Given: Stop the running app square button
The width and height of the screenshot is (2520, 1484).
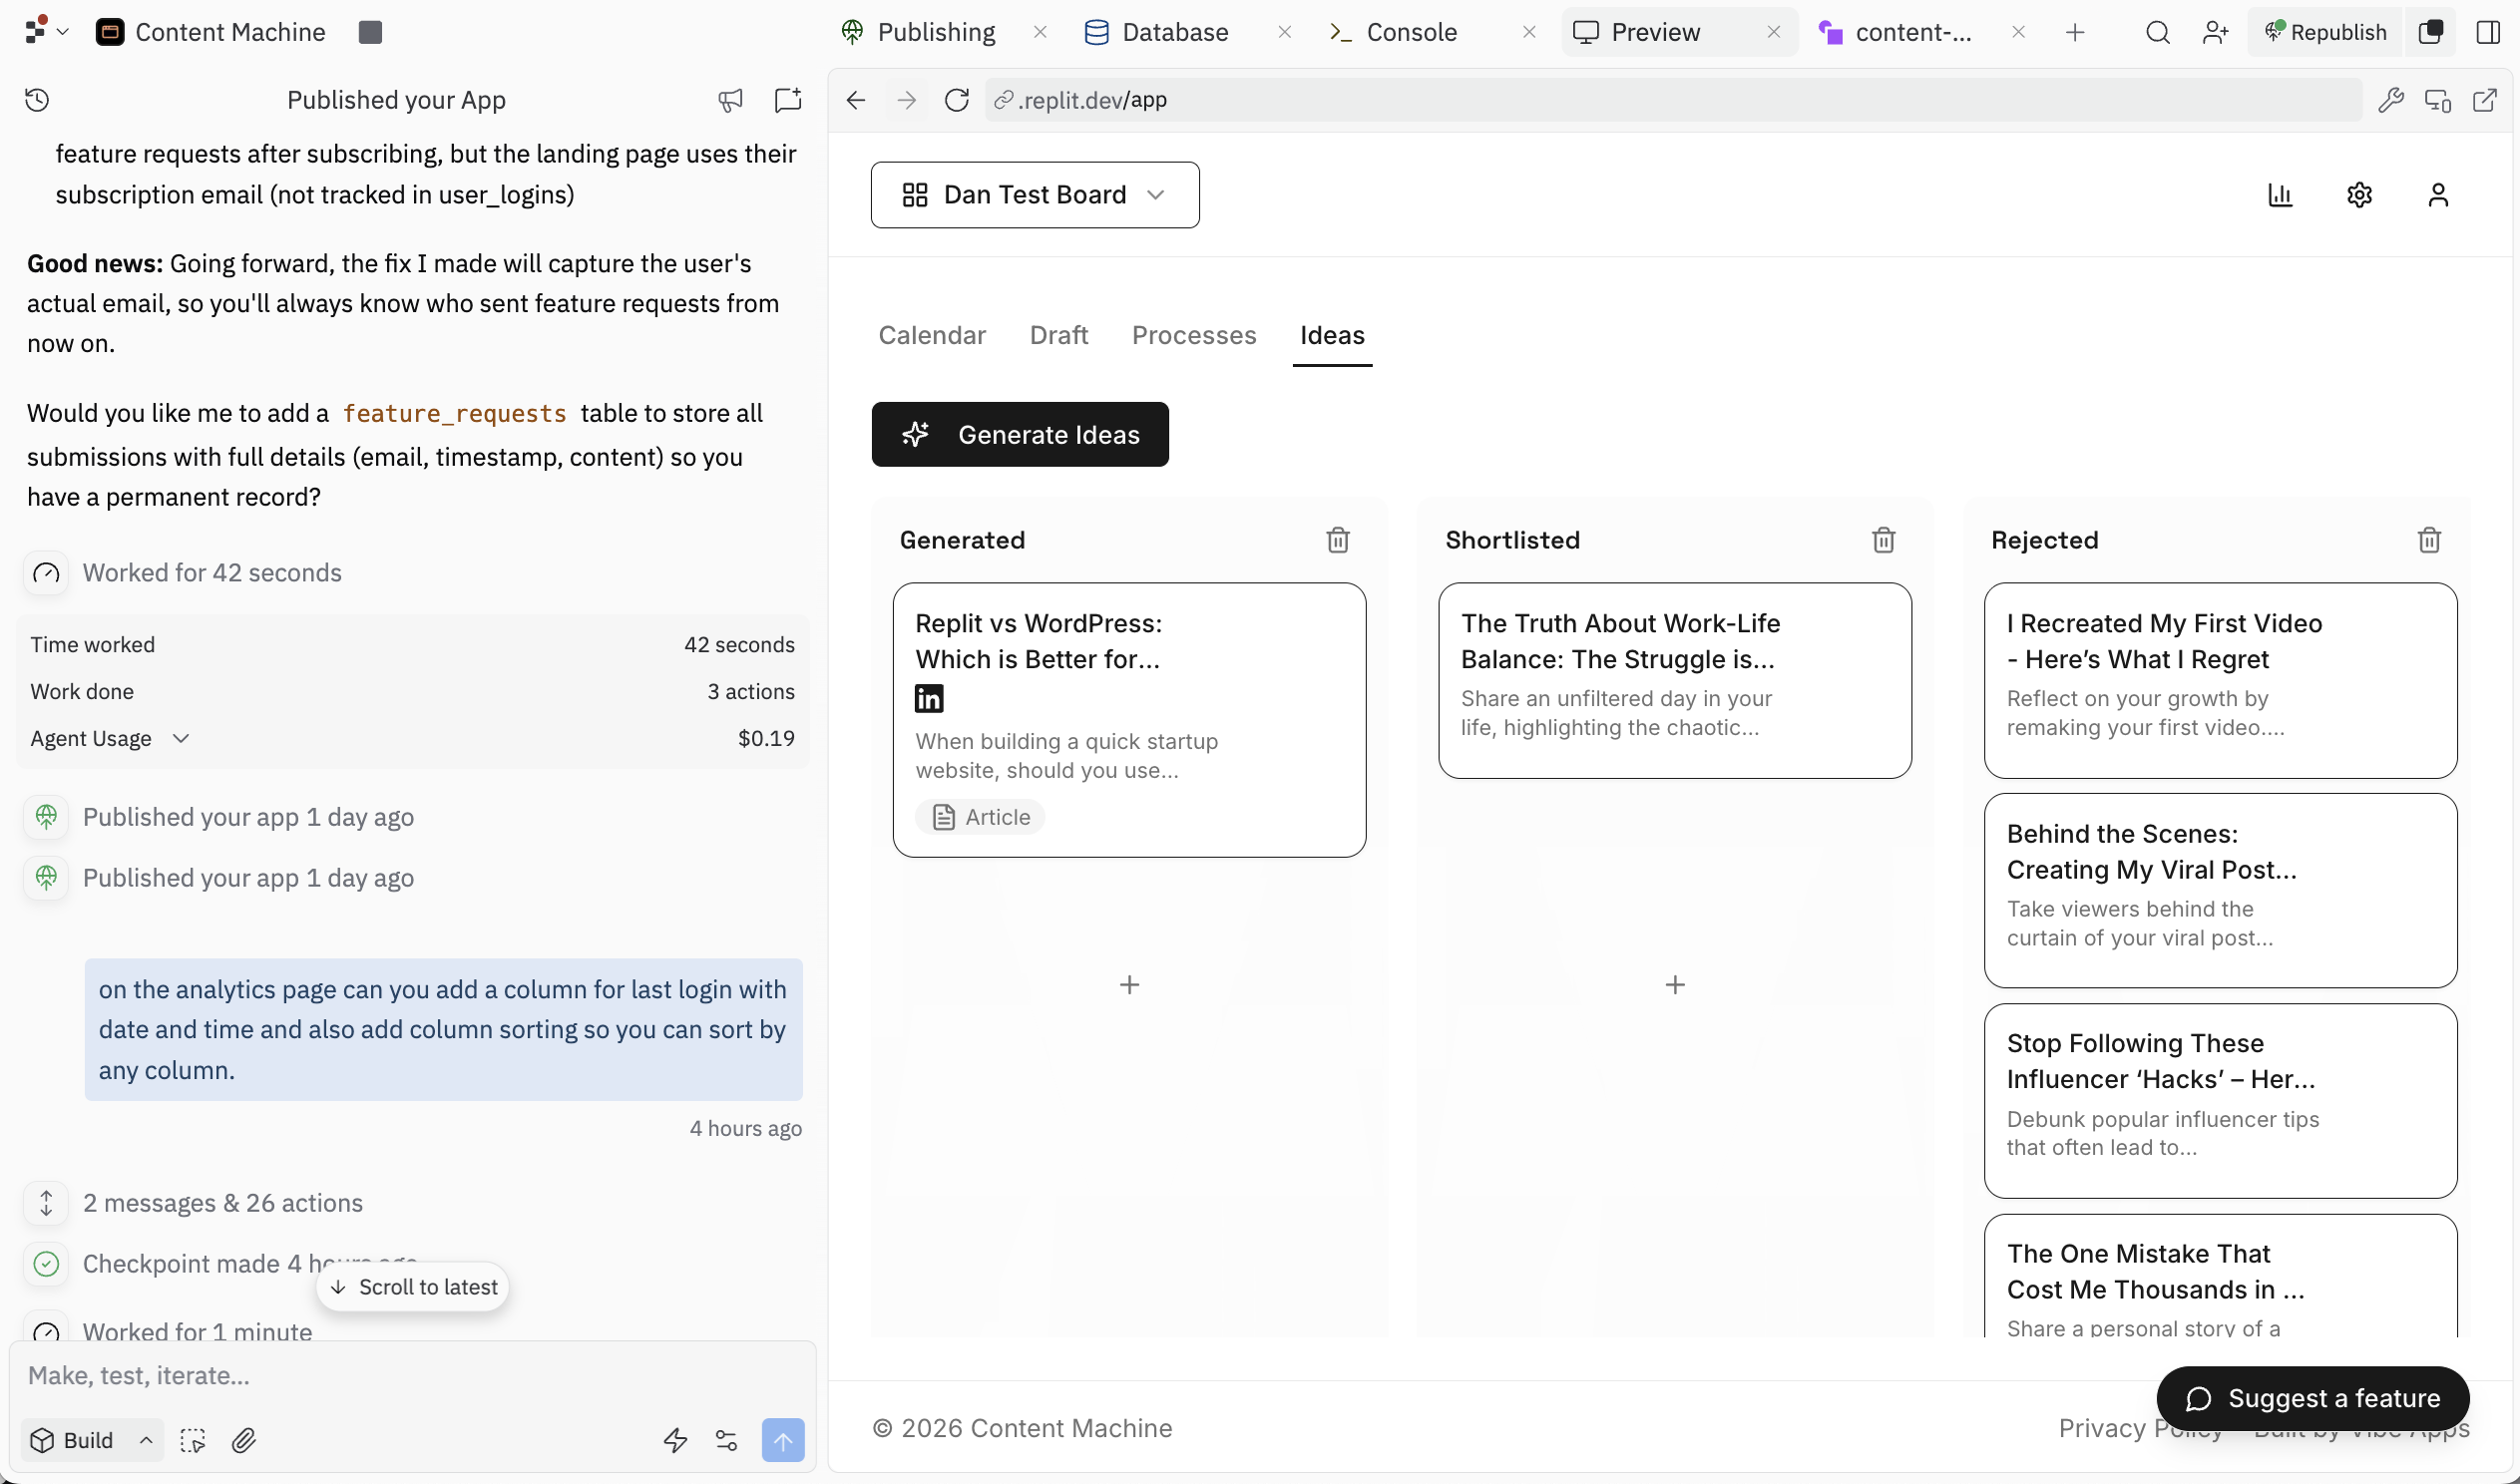Looking at the screenshot, I should 370,32.
